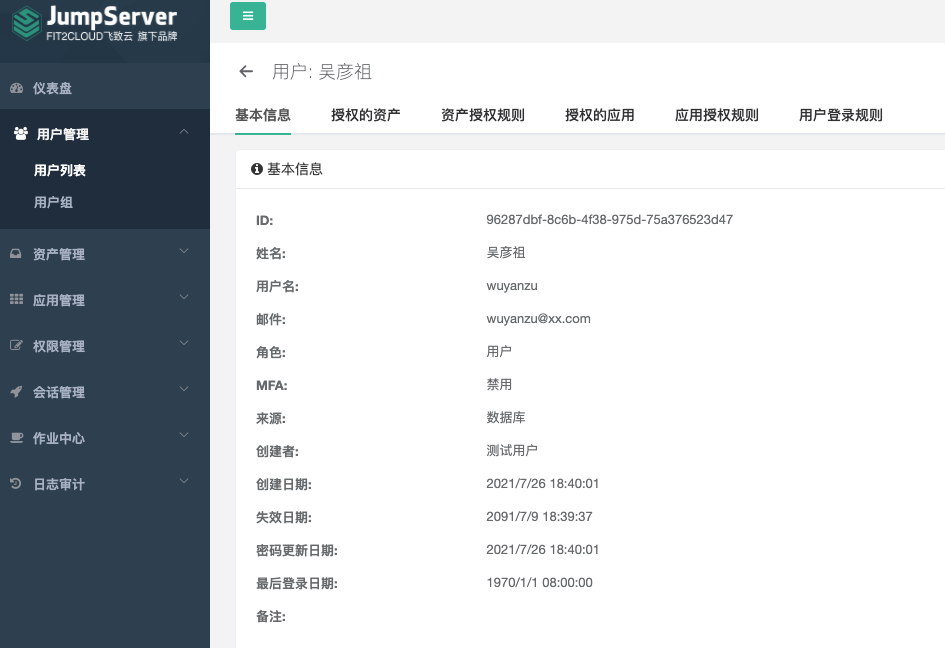Switch to the 资产授权规则 tab
Screen dimensions: 945x648
[483, 115]
